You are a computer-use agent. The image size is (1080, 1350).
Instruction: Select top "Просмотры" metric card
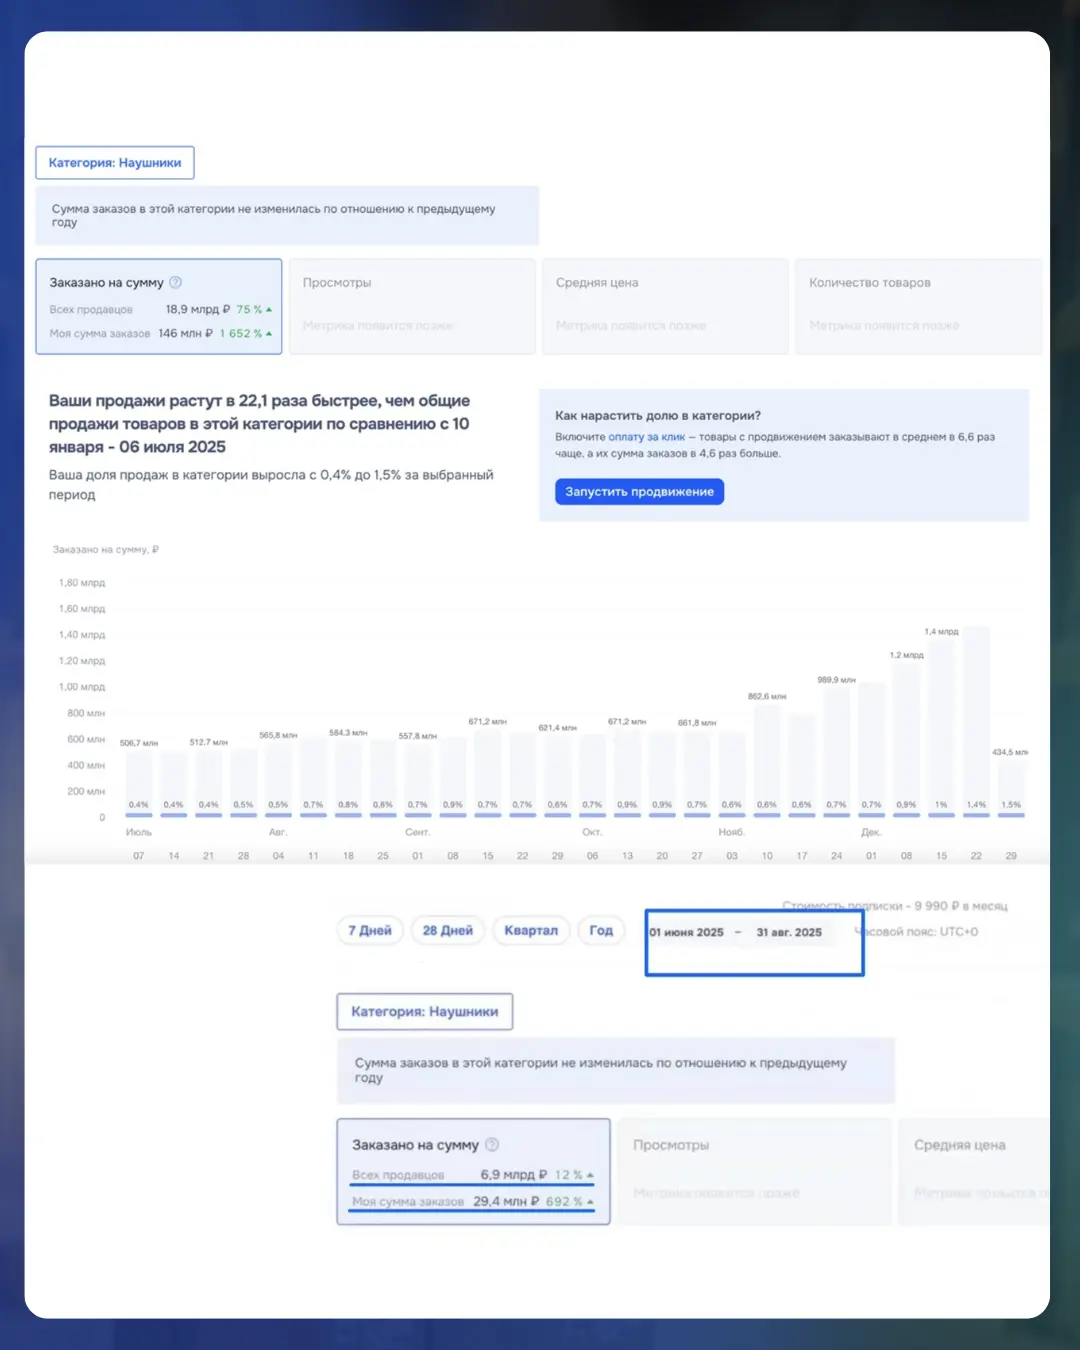pyautogui.click(x=412, y=307)
